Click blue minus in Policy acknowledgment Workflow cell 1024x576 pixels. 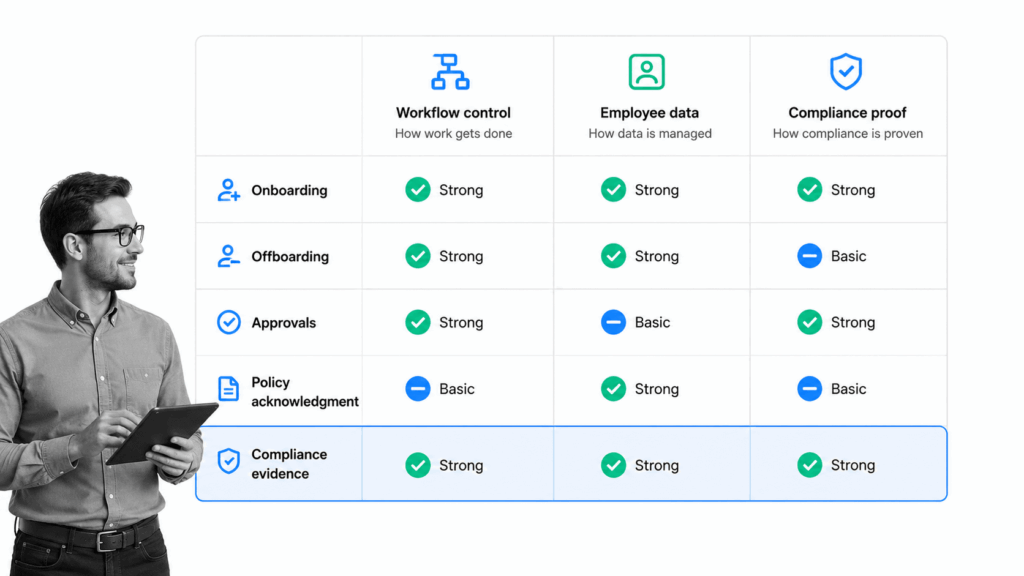tap(418, 389)
